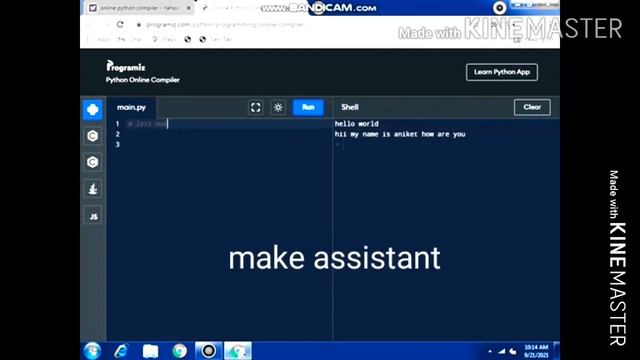Select the main.py file tab
The image size is (640, 360).
(131, 107)
